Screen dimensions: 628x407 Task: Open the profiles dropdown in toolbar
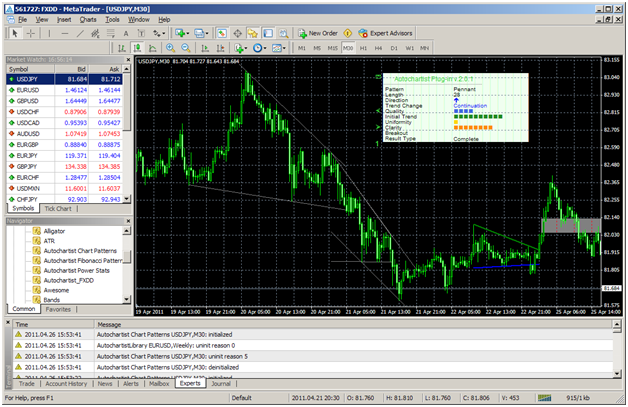click(x=201, y=33)
